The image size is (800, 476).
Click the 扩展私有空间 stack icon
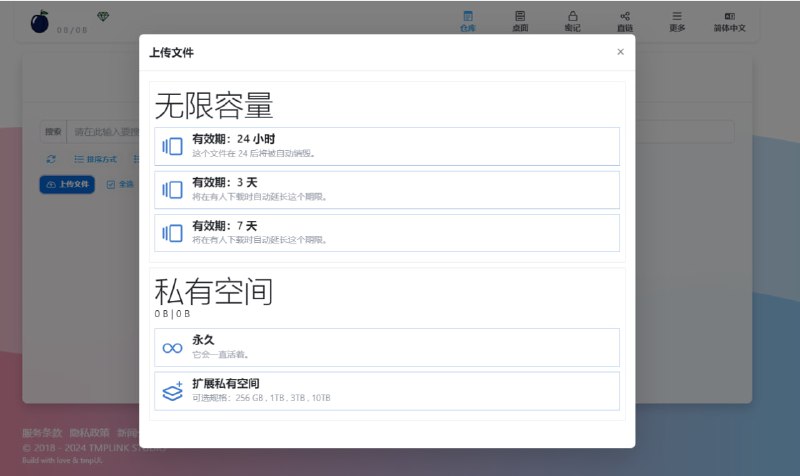point(173,391)
